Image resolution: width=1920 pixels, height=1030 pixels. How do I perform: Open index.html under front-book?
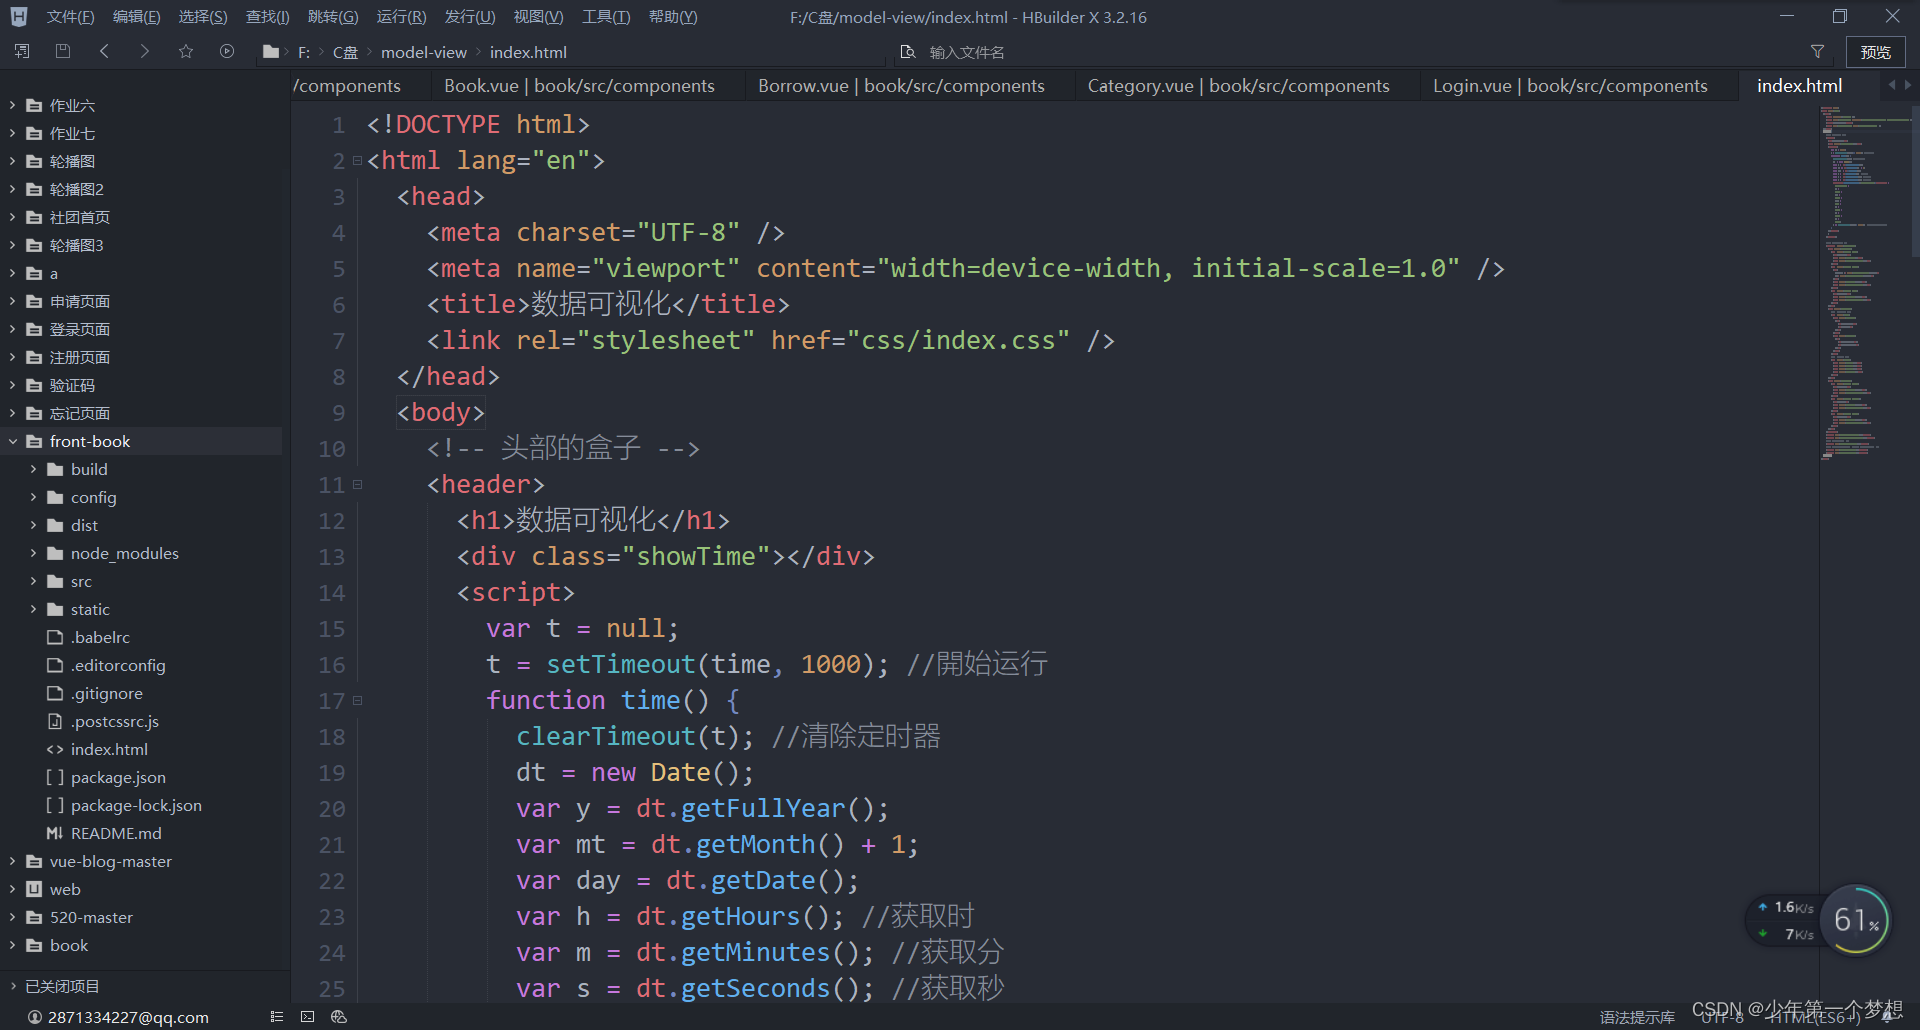(109, 749)
